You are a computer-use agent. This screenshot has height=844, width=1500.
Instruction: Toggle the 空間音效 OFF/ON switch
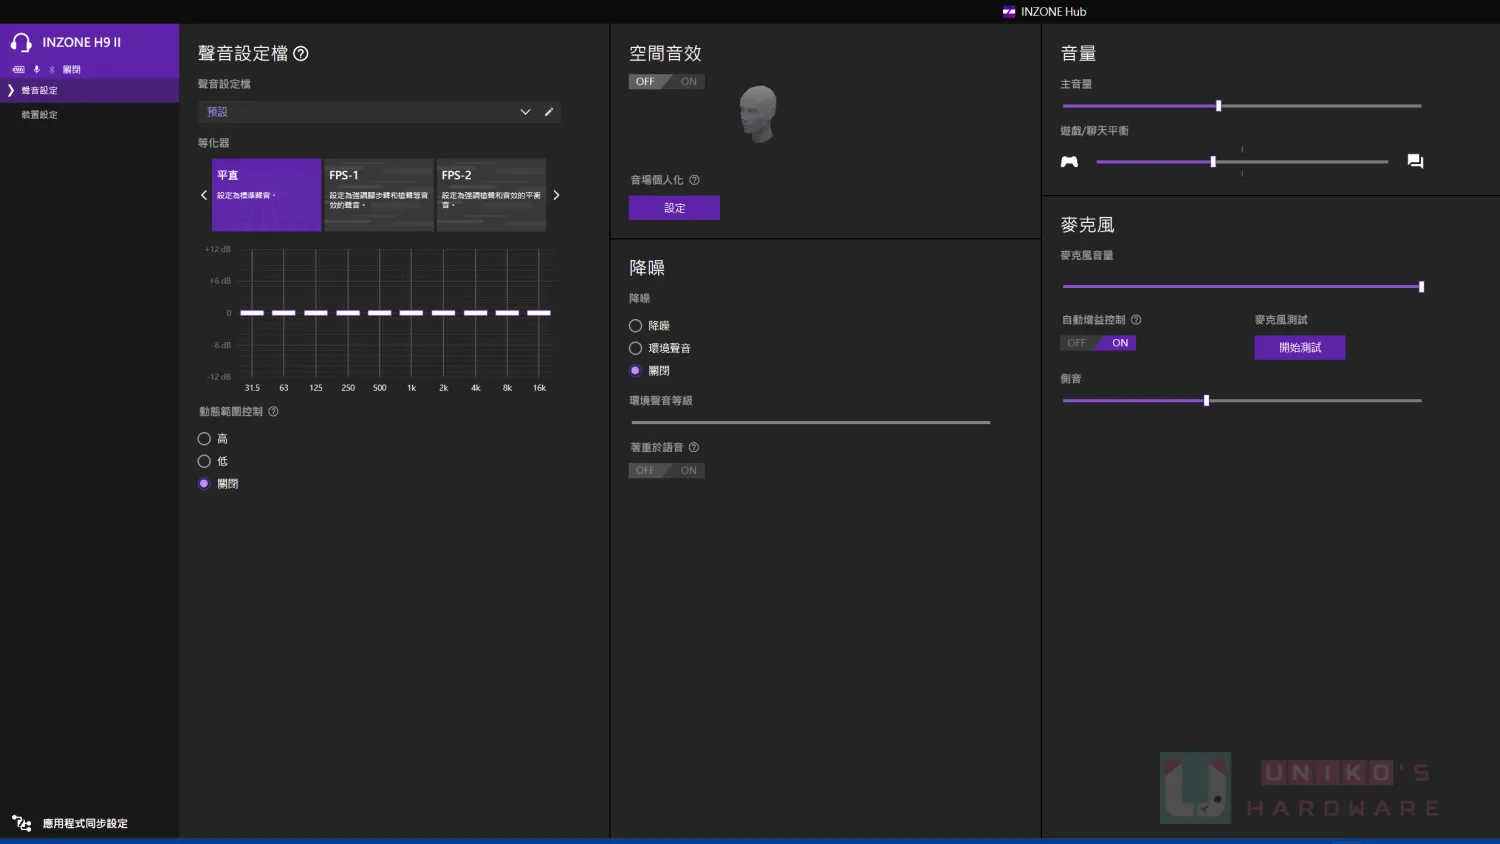[667, 82]
